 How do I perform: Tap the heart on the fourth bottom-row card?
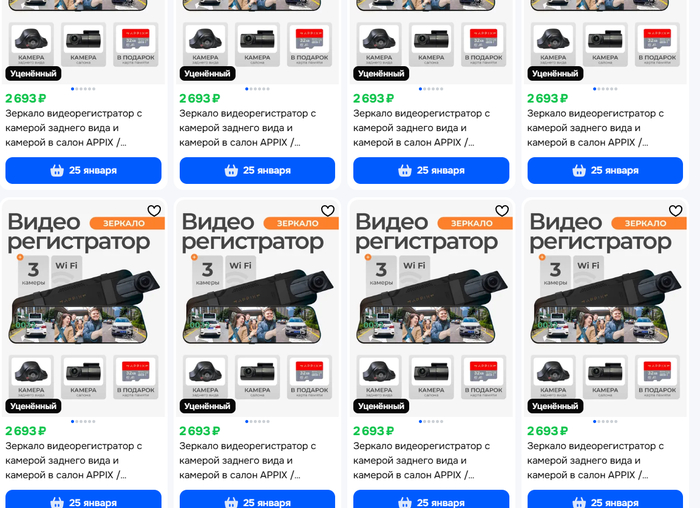point(675,210)
